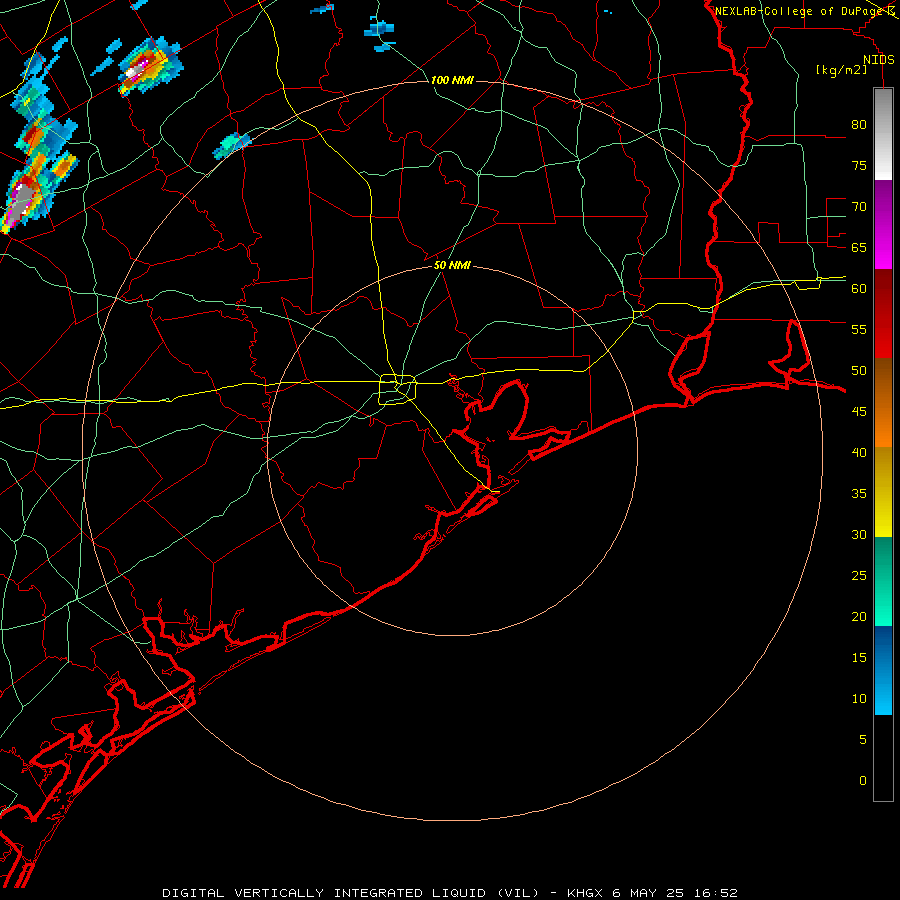
Task: Pick the green segment of the color scale
Action: (883, 581)
